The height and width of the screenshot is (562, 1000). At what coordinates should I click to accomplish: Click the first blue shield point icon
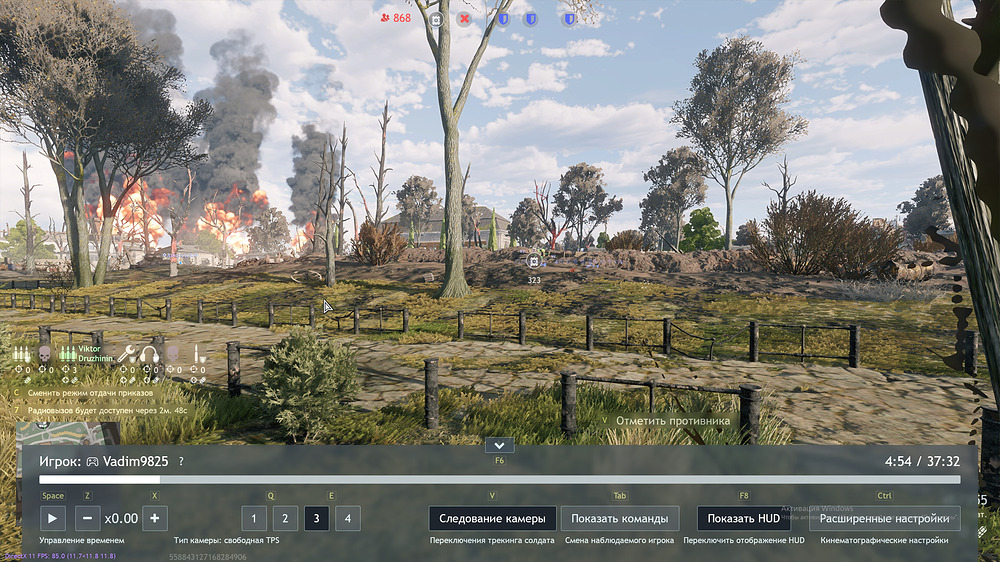(503, 18)
